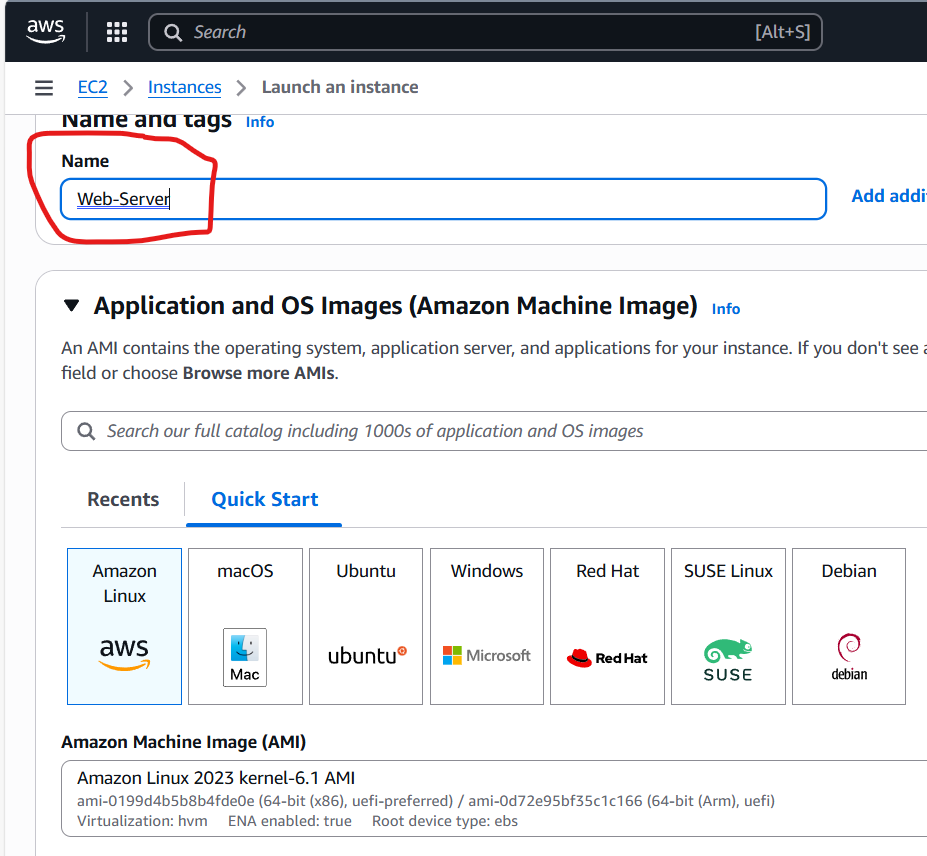The width and height of the screenshot is (927, 856).
Task: Click the AMI catalog search box
Action: [x=500, y=431]
